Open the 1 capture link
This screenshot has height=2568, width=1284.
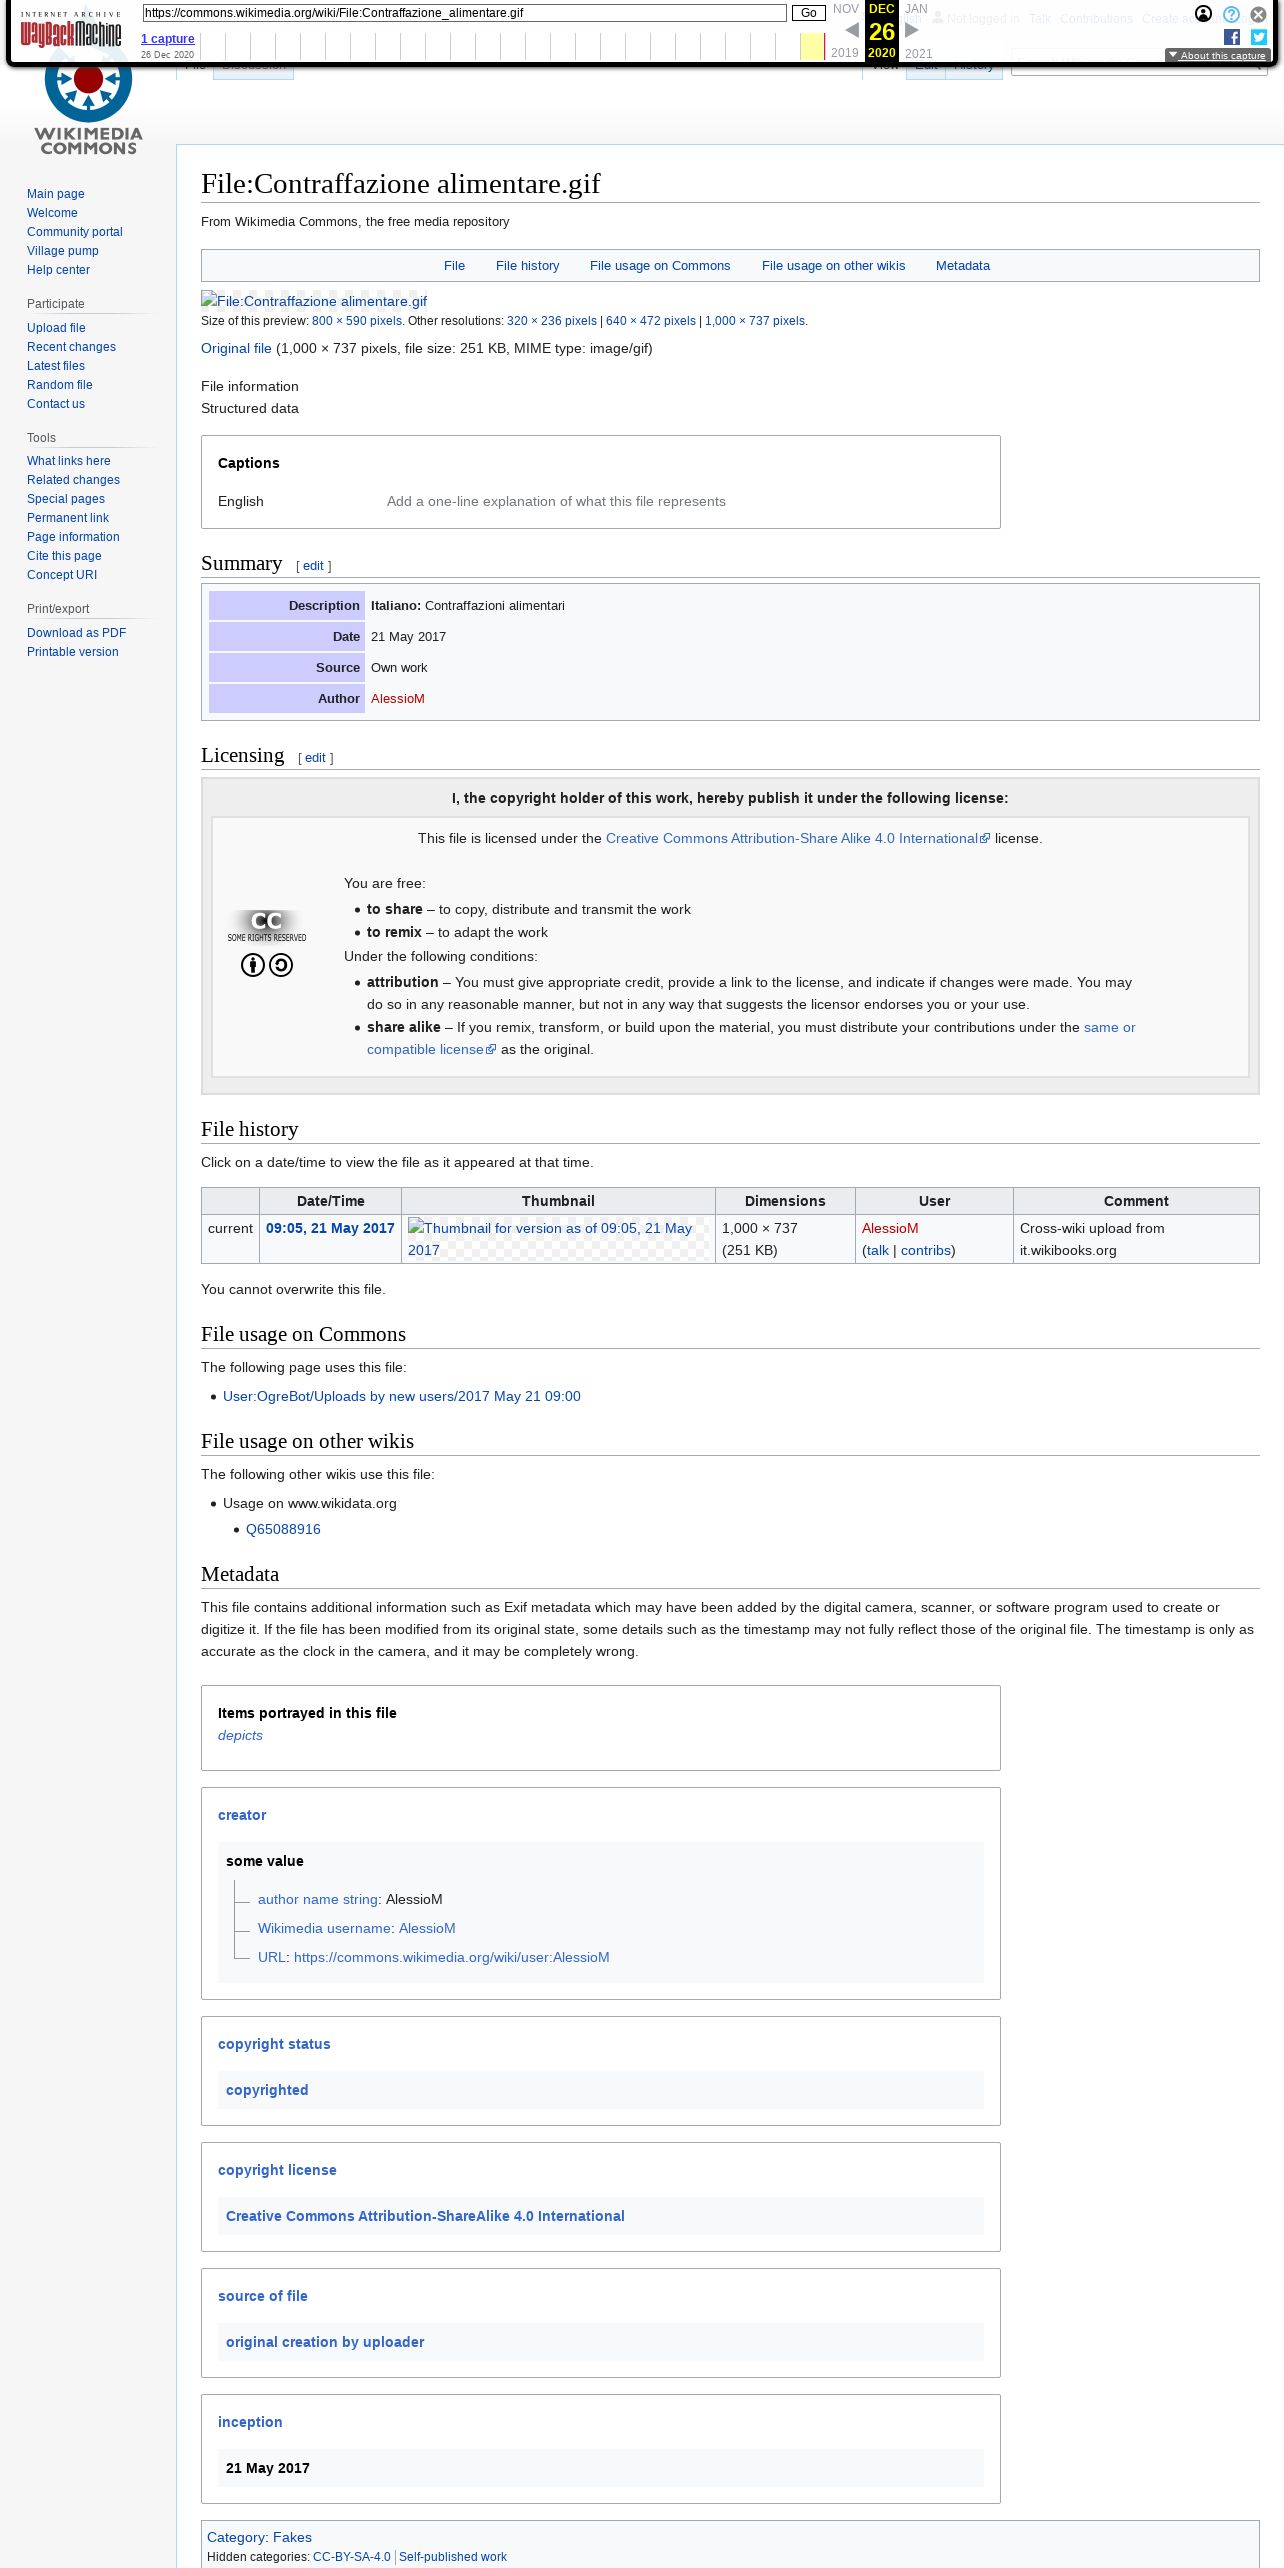pyautogui.click(x=167, y=39)
